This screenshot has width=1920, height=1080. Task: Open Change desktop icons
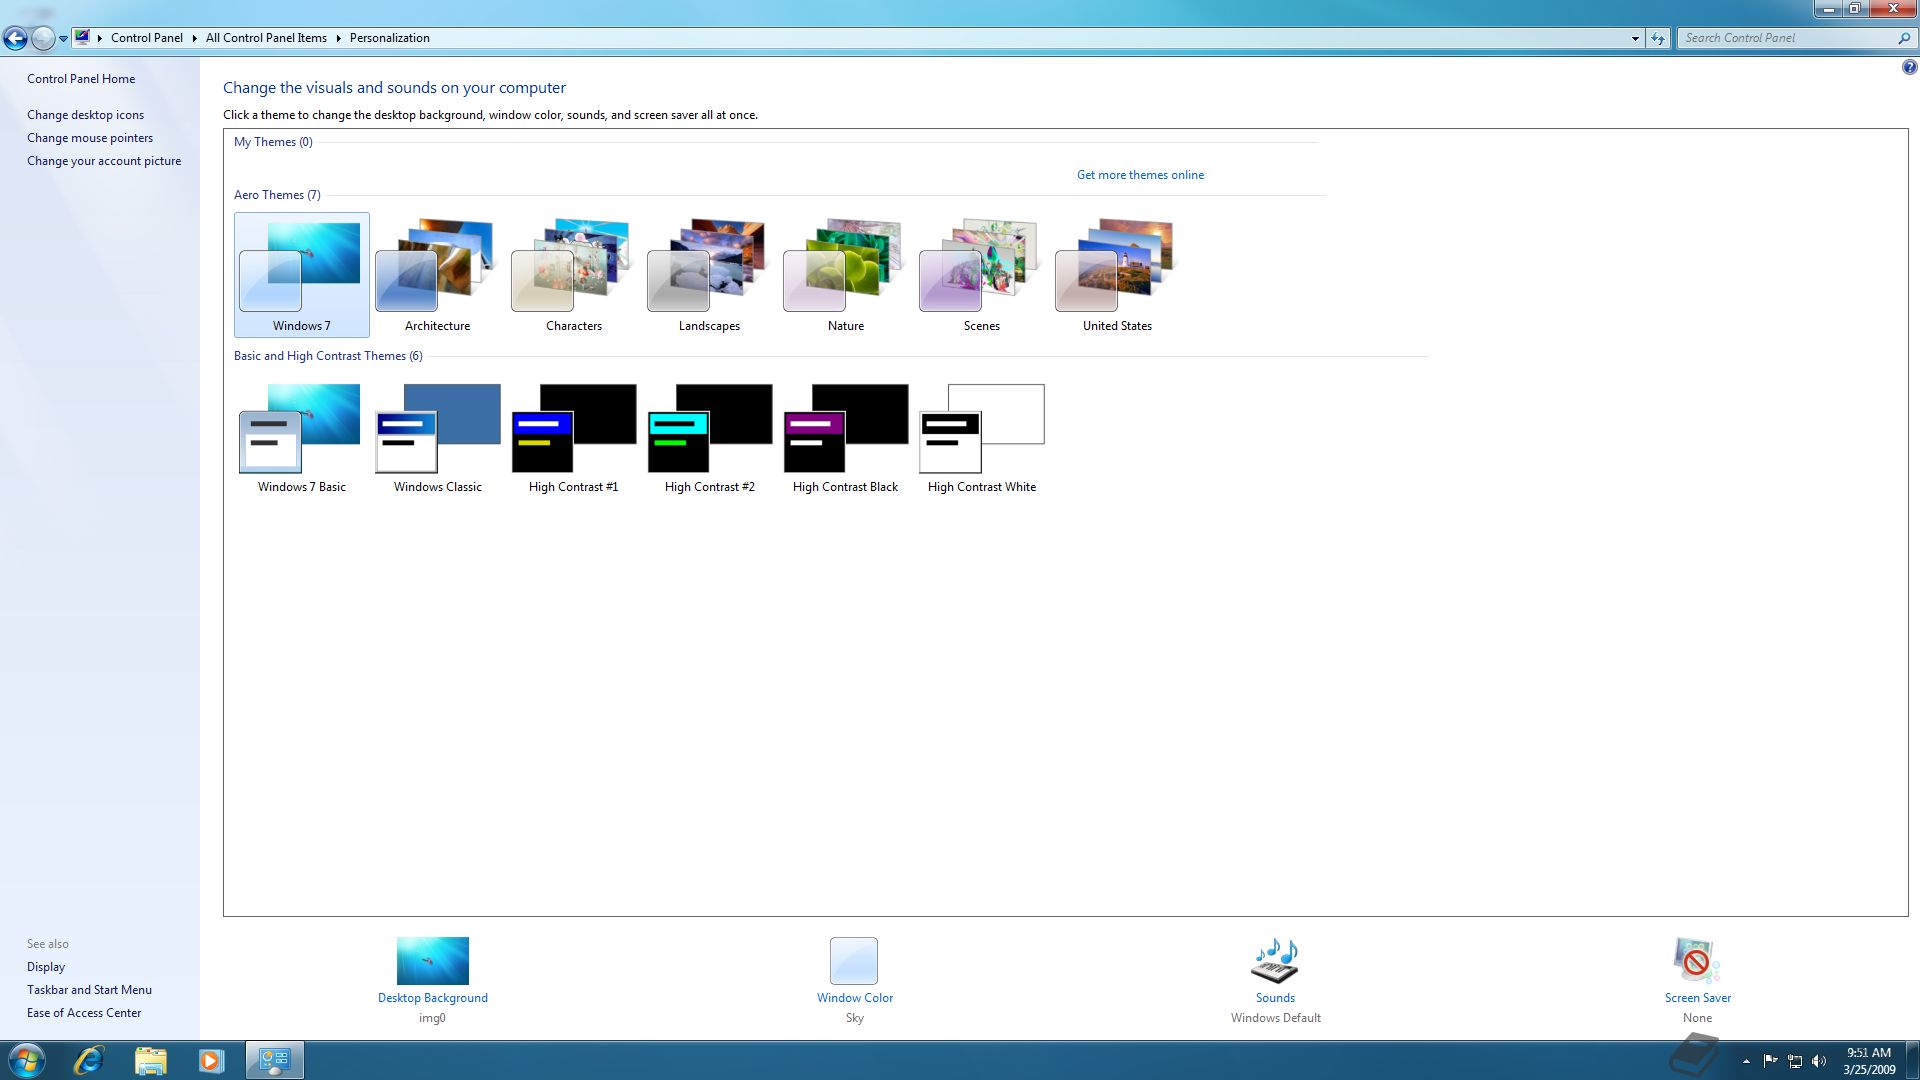(x=85, y=115)
